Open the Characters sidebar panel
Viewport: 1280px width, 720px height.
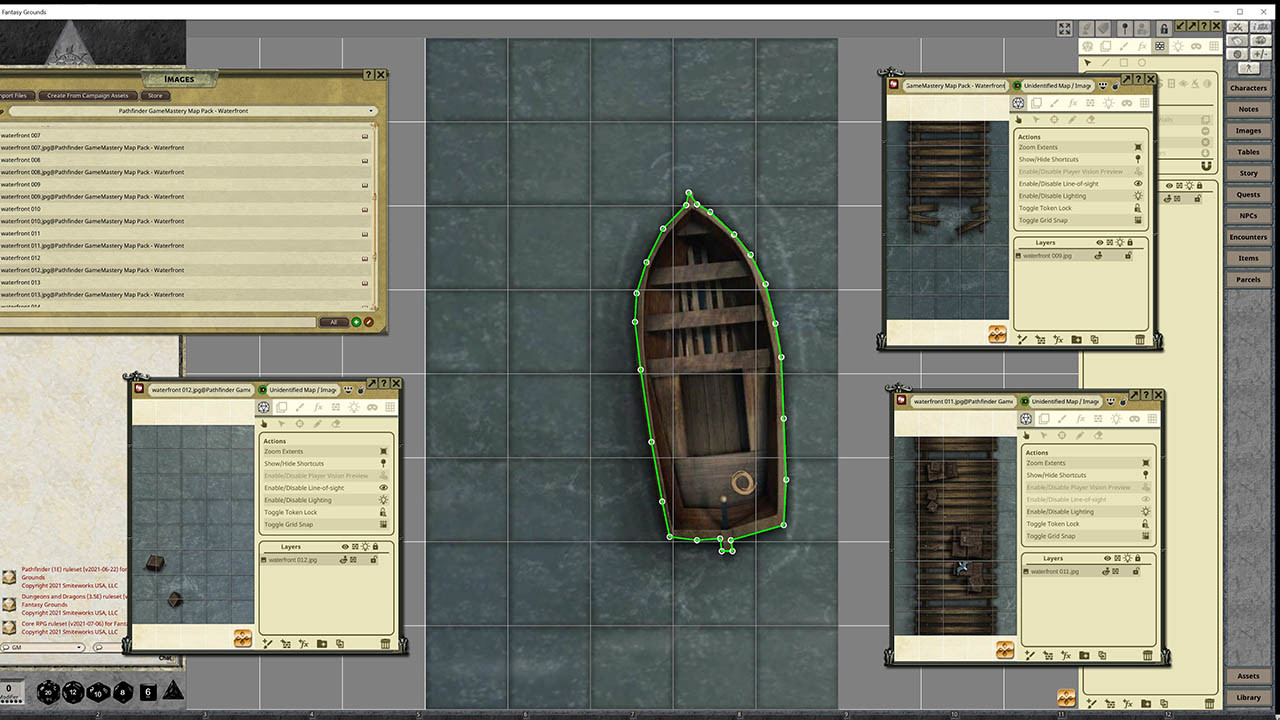[x=1248, y=87]
